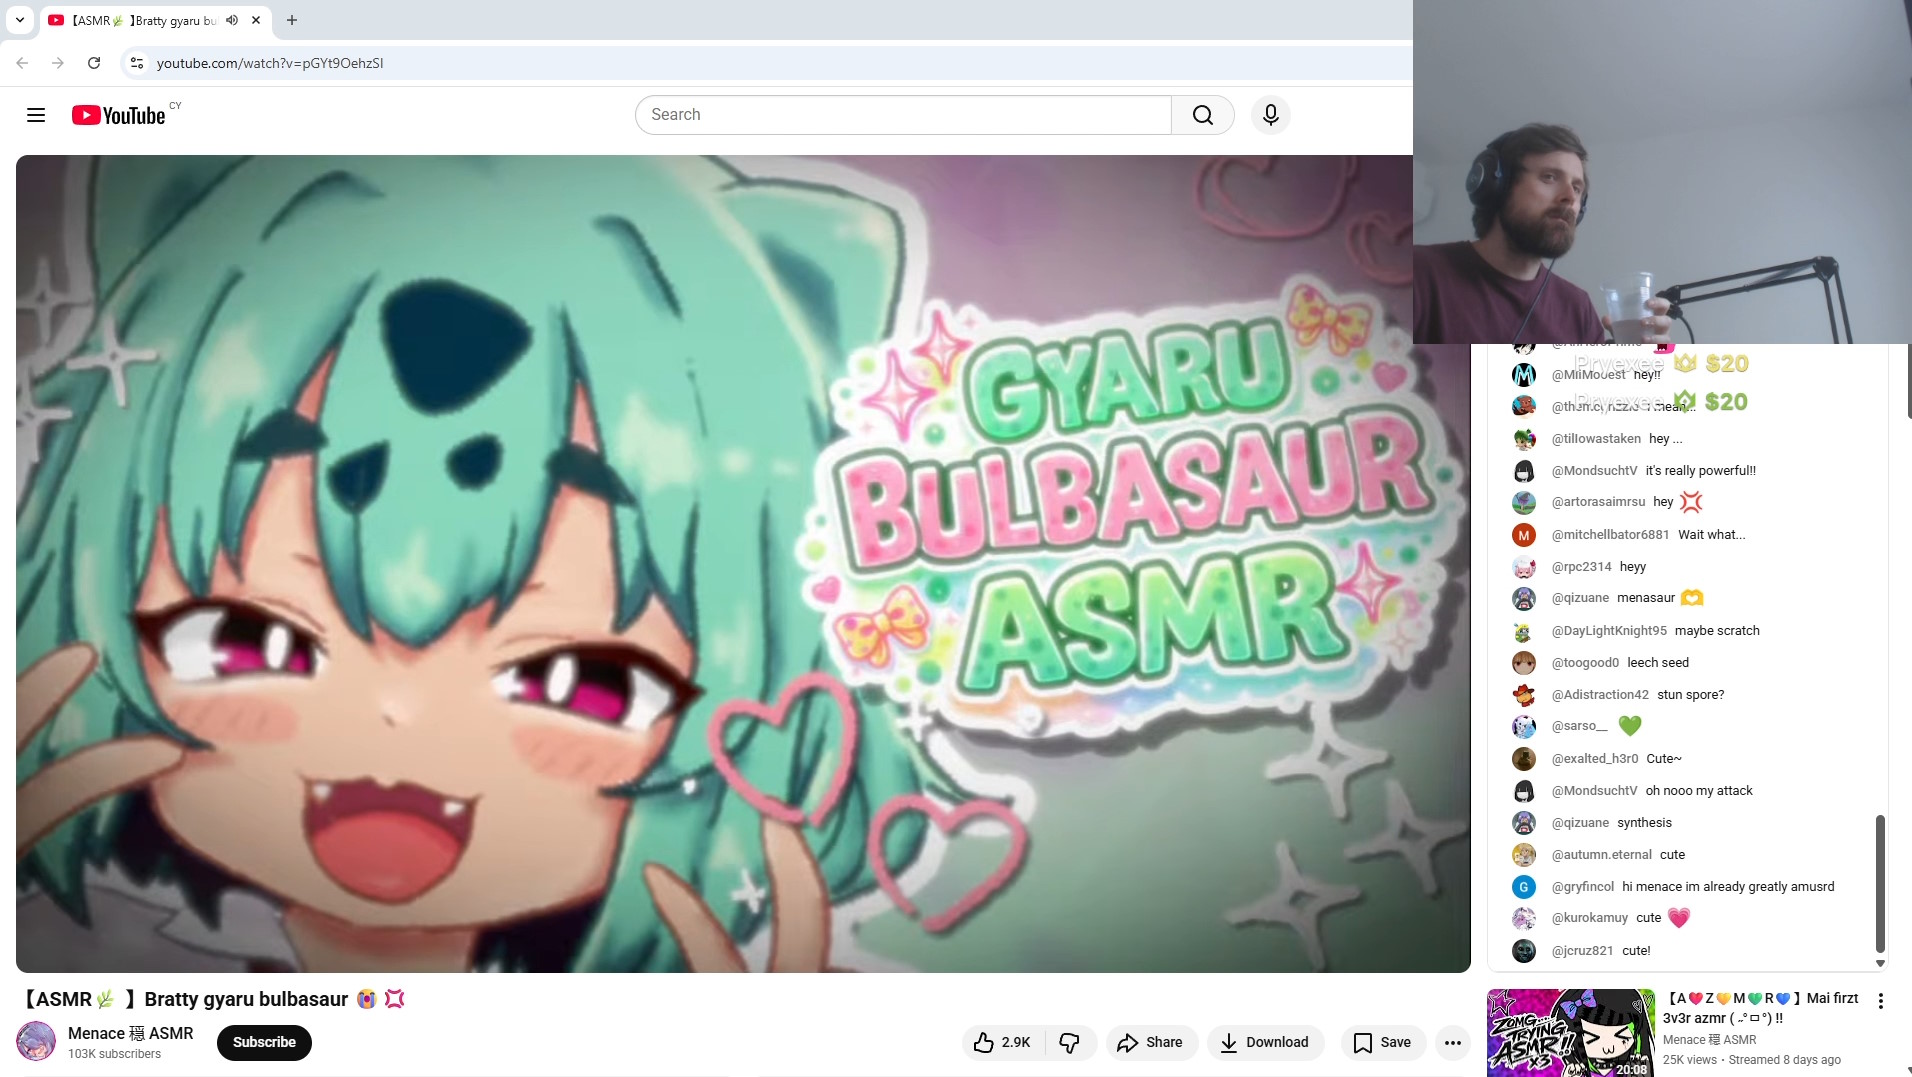Open more actions ellipsis under video
Image resolution: width=1912 pixels, height=1077 pixels.
click(x=1453, y=1043)
